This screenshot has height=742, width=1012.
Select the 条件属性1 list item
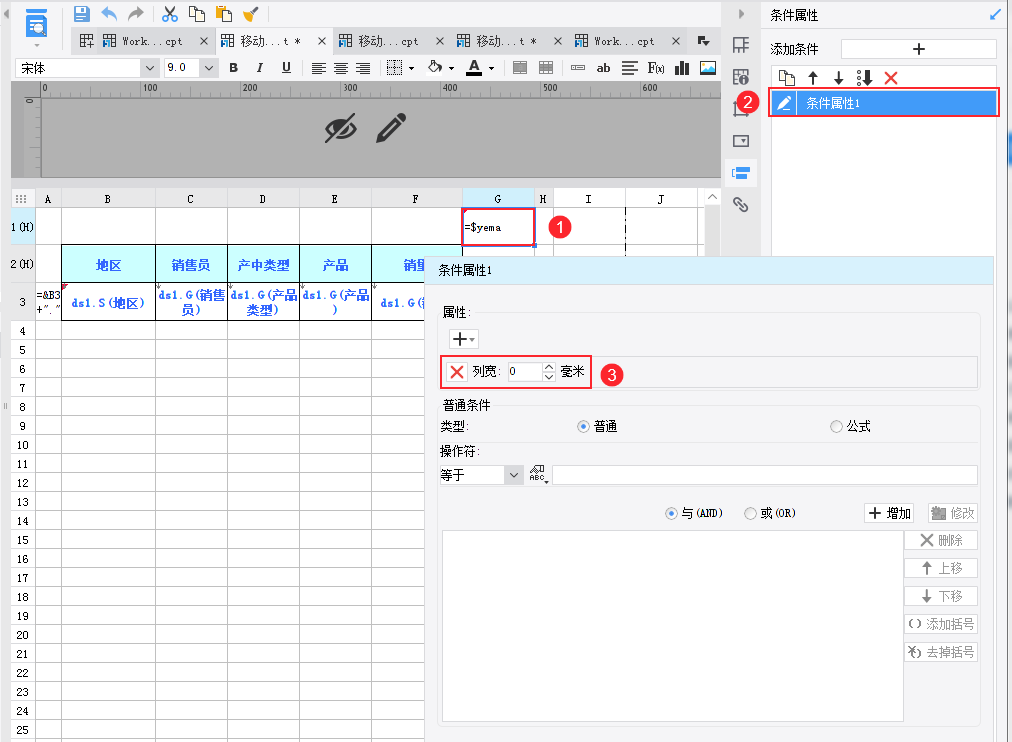pos(884,103)
